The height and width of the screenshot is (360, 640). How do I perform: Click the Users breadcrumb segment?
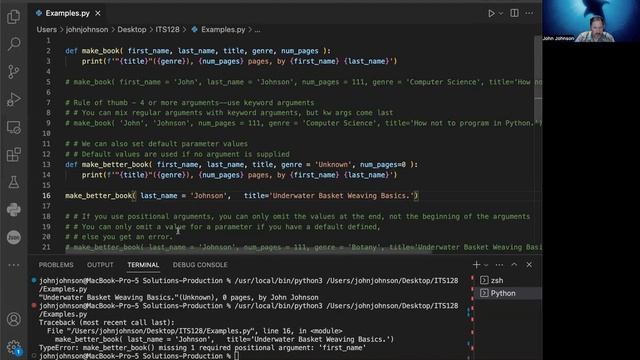pos(47,29)
